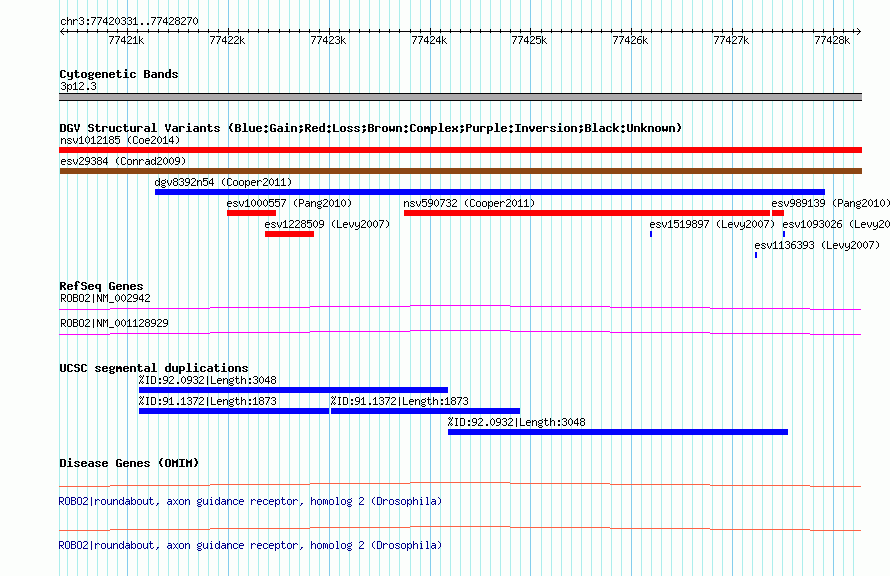The image size is (890, 576).
Task: Select the red esv1000557 (Pang2010) bar
Action: pos(251,213)
